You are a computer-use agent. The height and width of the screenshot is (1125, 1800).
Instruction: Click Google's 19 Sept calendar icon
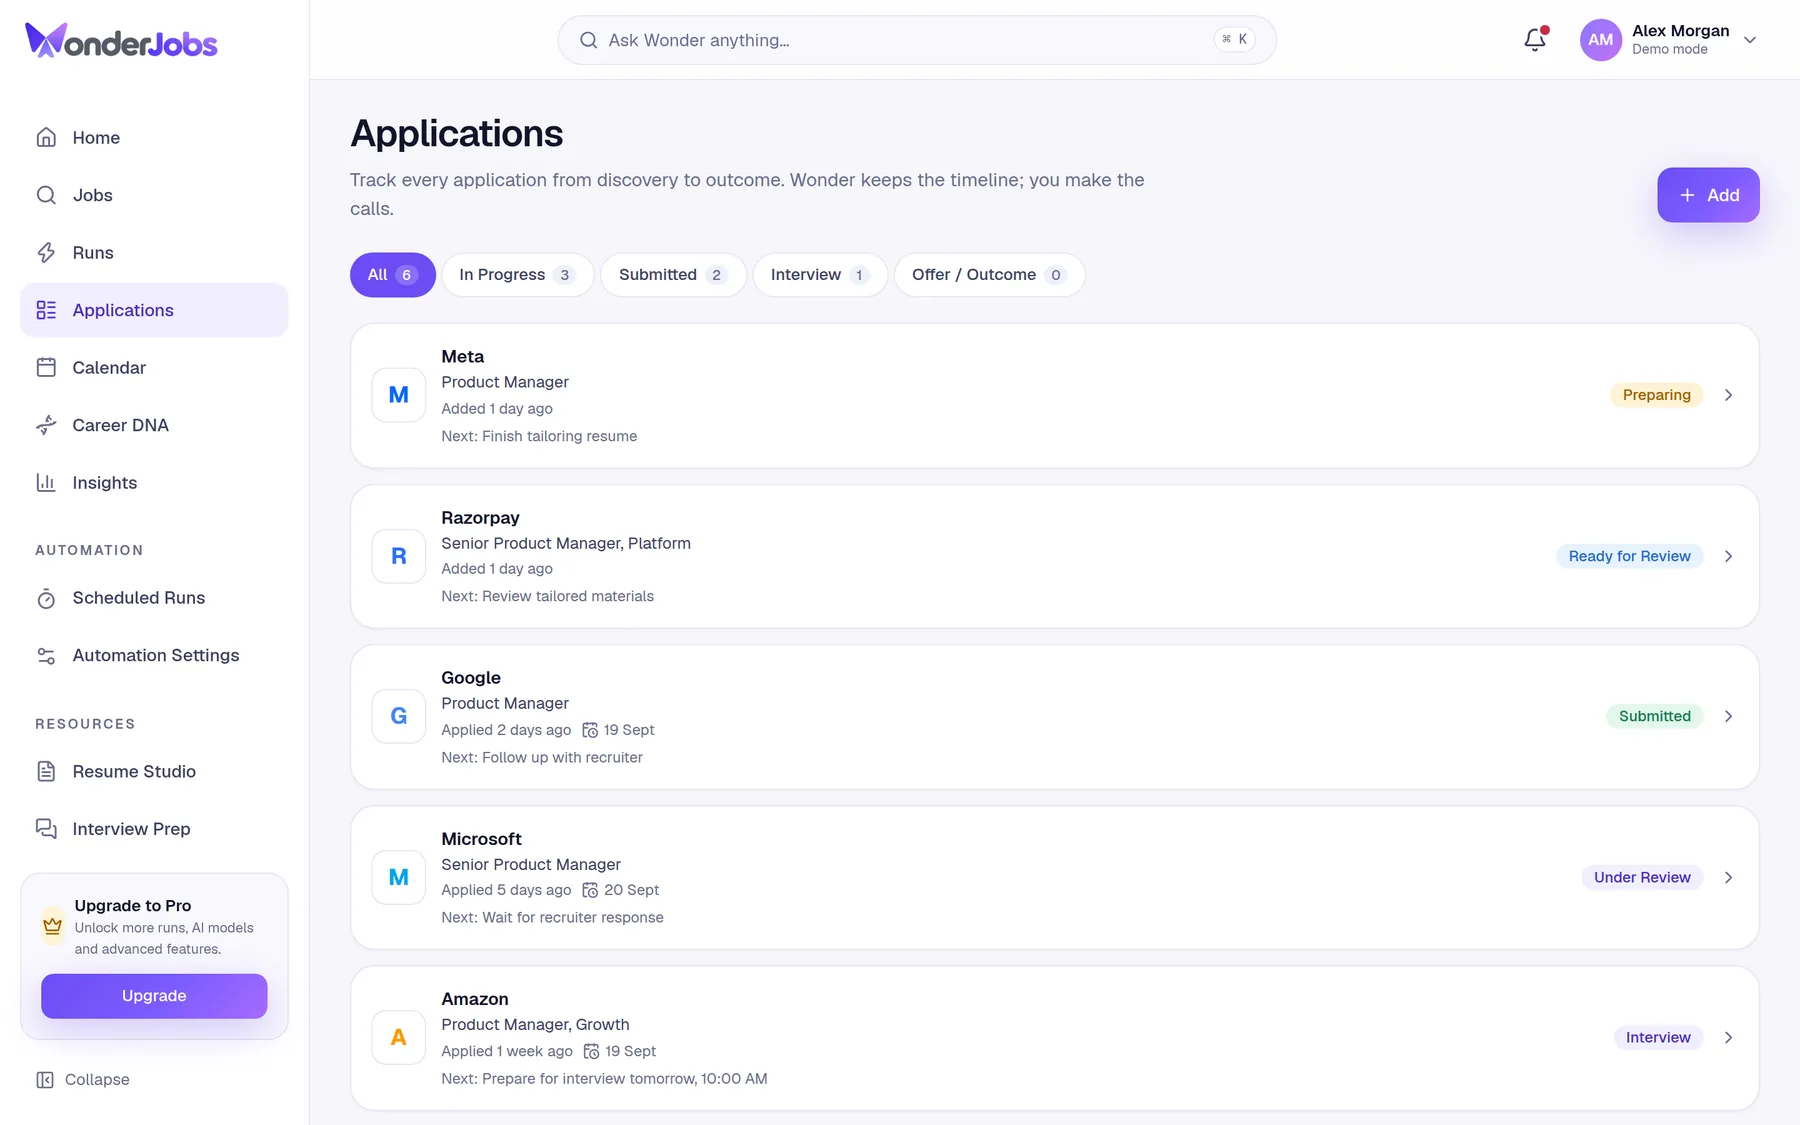[x=590, y=730]
